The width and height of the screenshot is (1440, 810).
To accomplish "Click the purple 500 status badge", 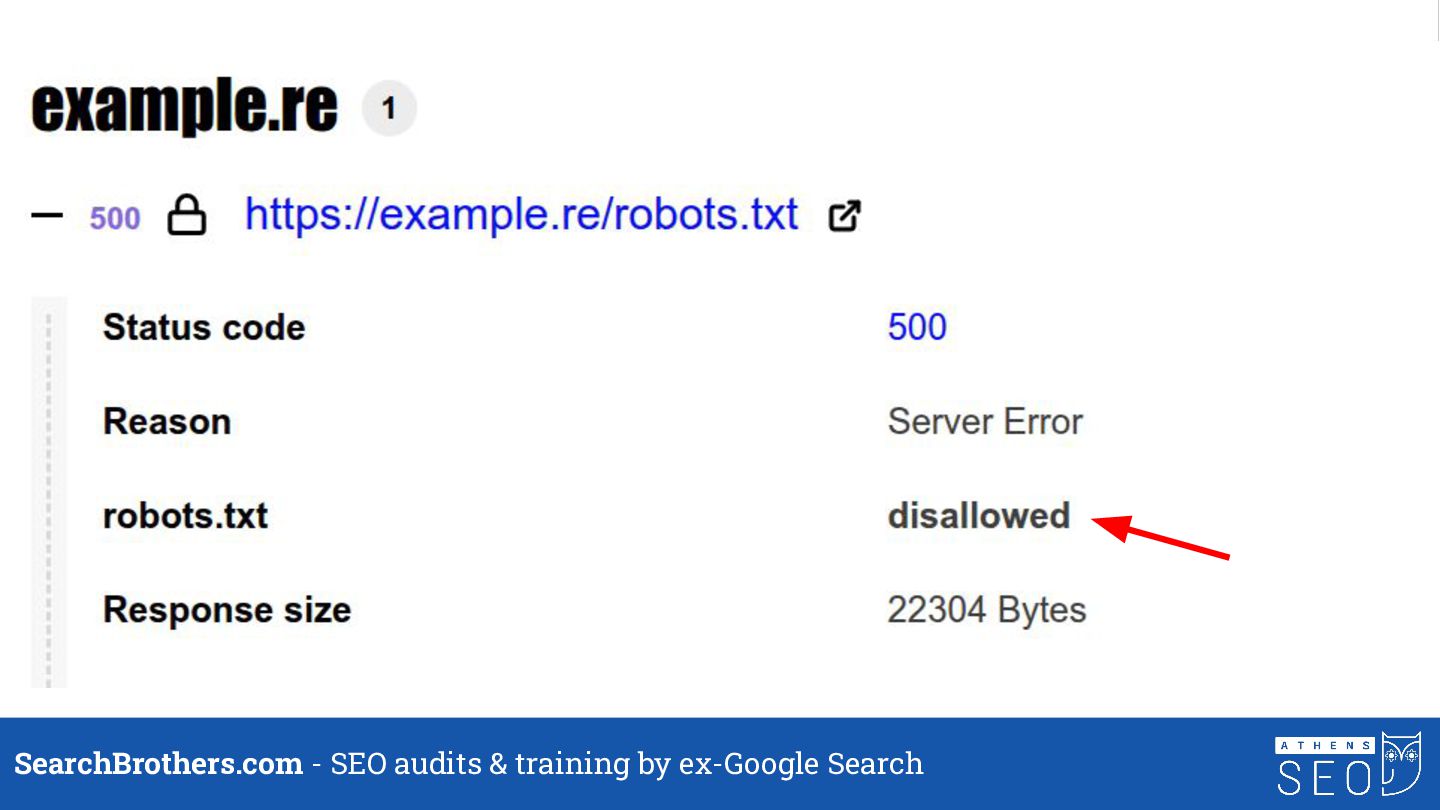I will point(115,218).
